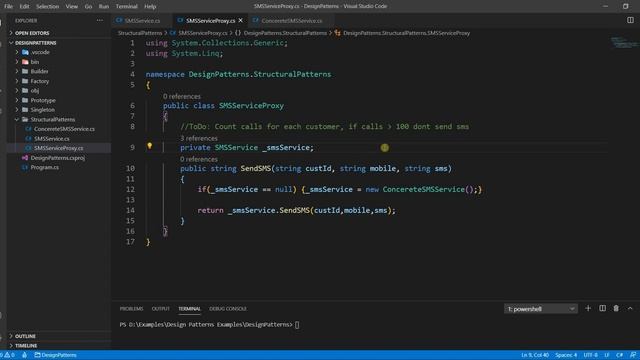This screenshot has width=640, height=360.
Task: Open the Go menu
Action: tap(88, 7)
